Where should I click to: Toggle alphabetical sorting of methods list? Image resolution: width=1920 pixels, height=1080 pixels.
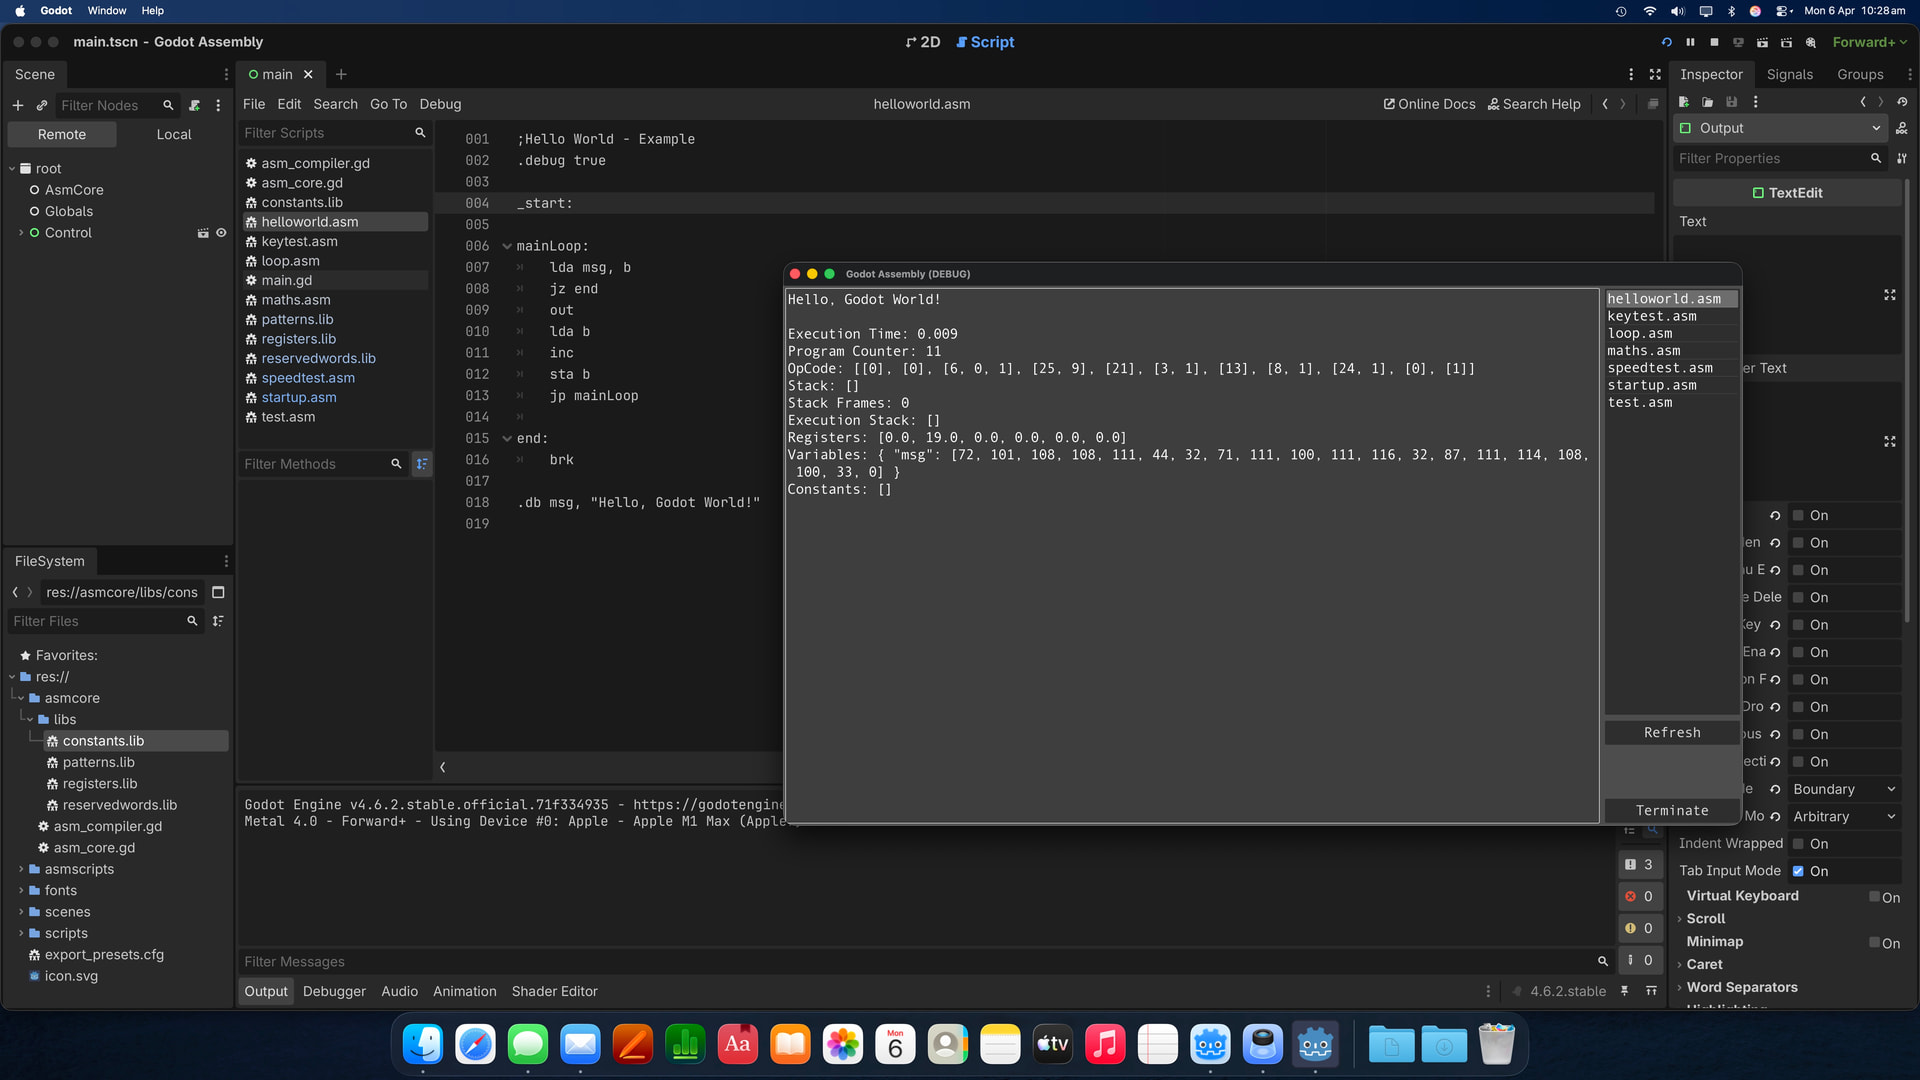coord(422,464)
